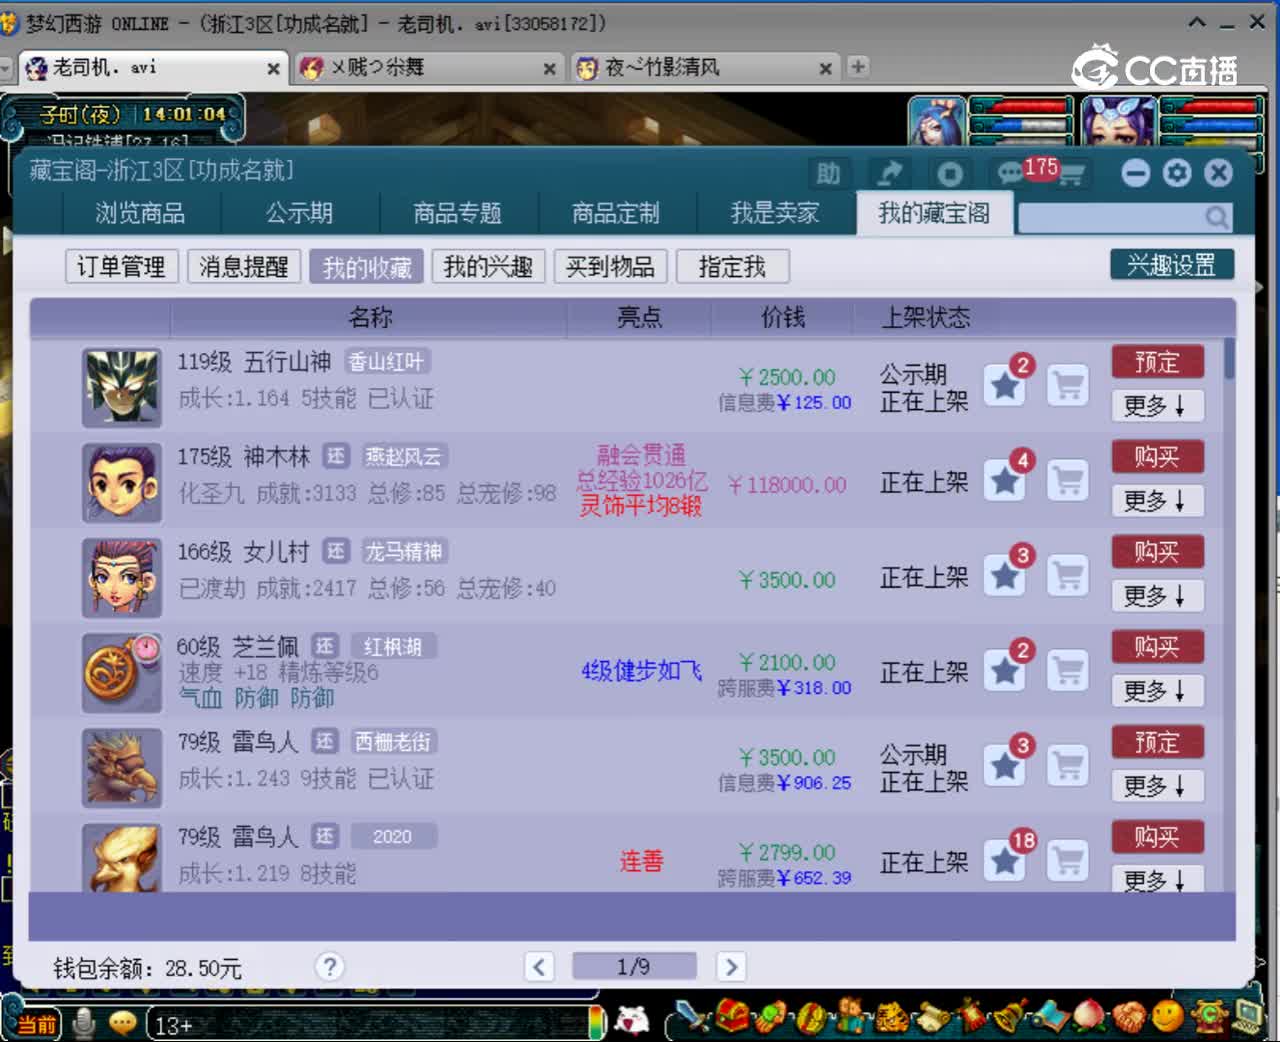
Task: Switch to 商品专题 tab
Action: [457, 213]
